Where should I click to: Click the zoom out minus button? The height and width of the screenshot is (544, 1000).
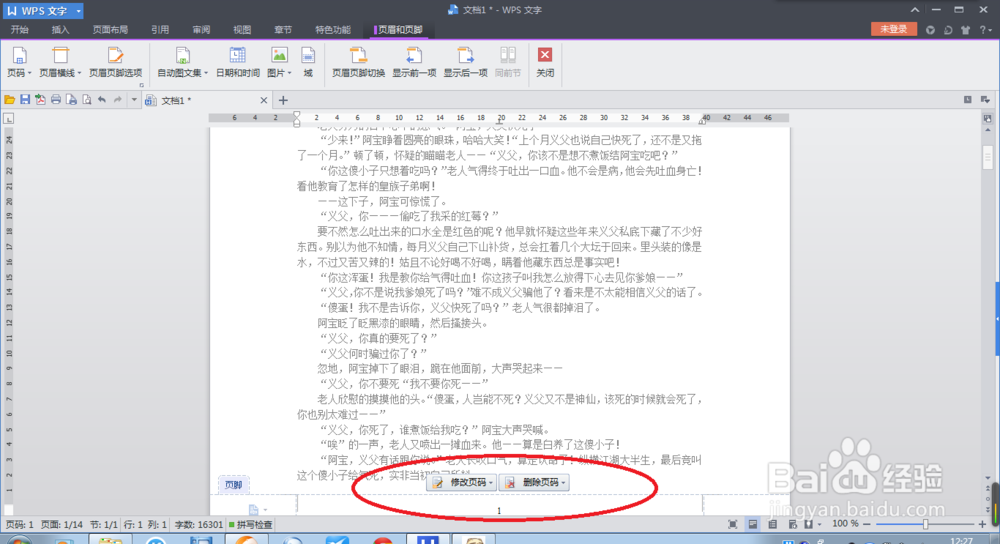coord(866,524)
